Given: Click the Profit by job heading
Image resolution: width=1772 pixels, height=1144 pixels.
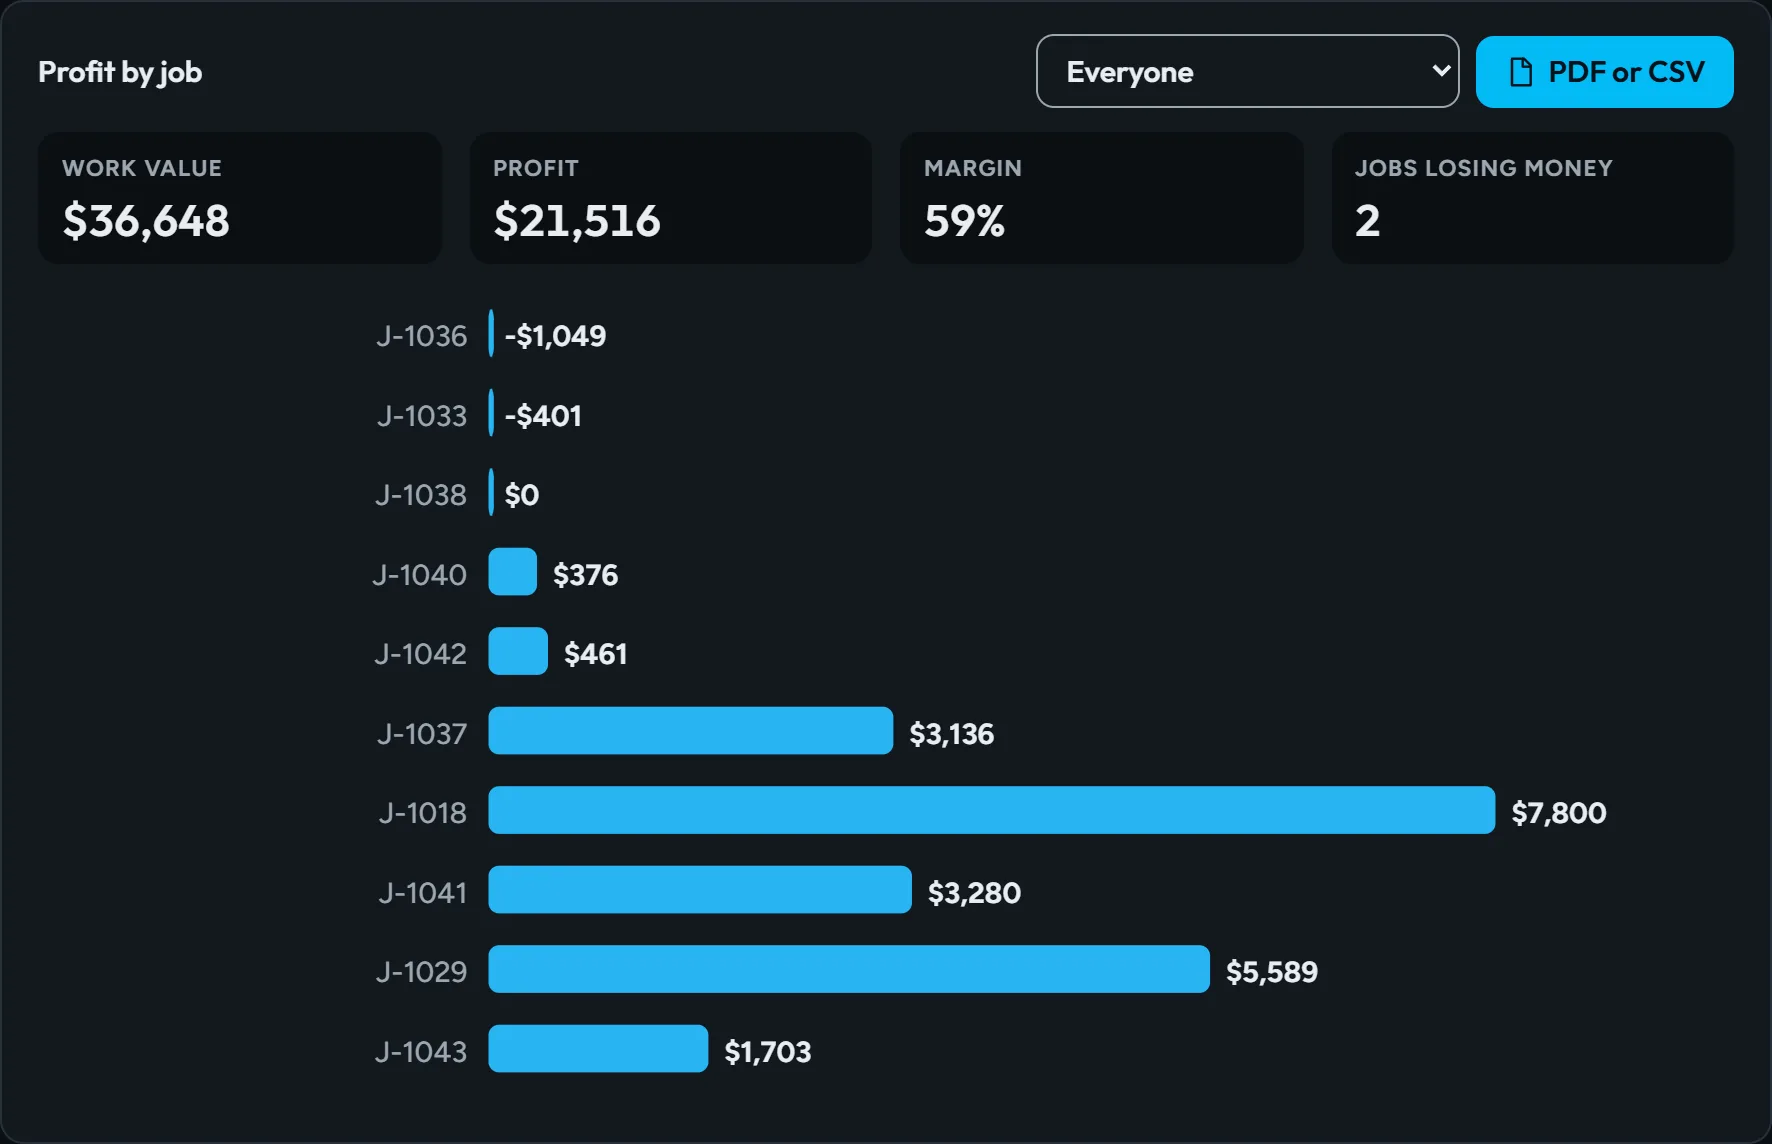Looking at the screenshot, I should 120,72.
